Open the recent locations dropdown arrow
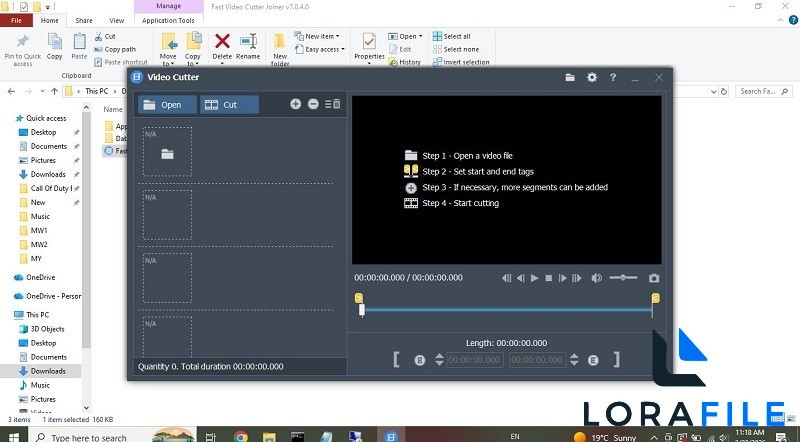Screen dimensions: 800x442 pos(41,92)
